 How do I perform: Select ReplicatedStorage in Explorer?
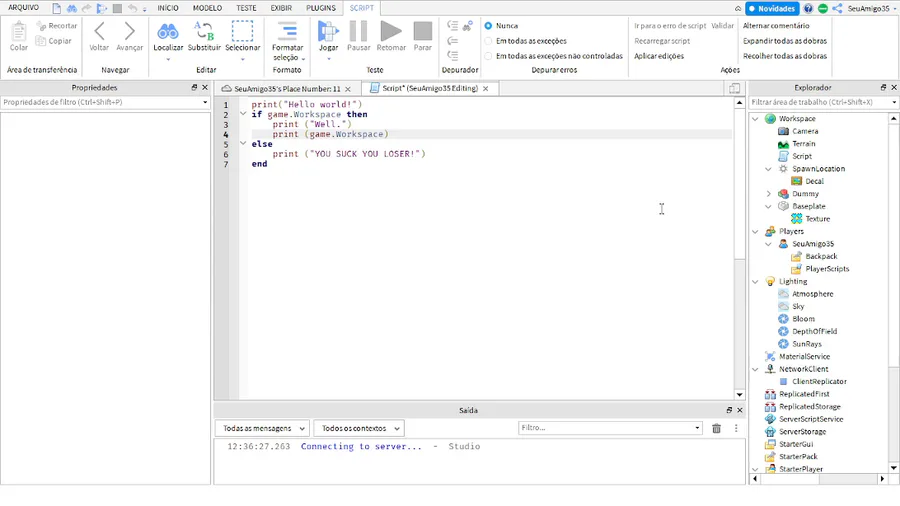click(803, 407)
